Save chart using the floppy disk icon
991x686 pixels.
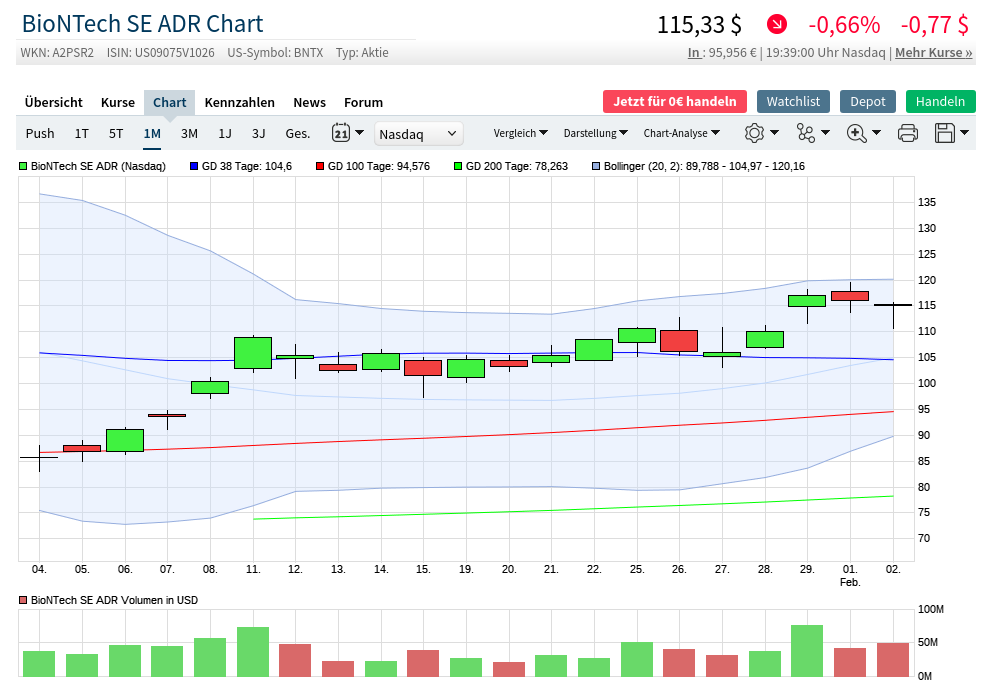pos(945,133)
